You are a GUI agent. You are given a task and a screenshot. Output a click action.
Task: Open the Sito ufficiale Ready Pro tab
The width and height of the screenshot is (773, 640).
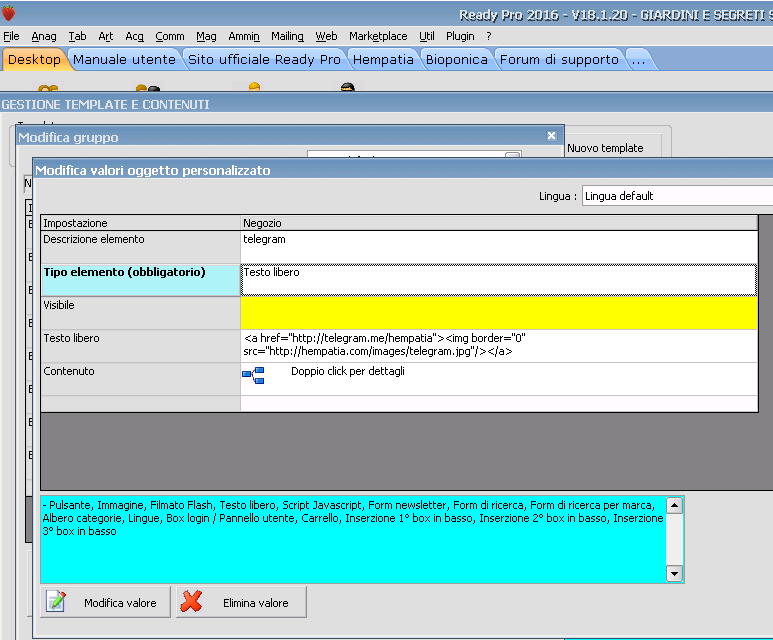click(x=264, y=60)
